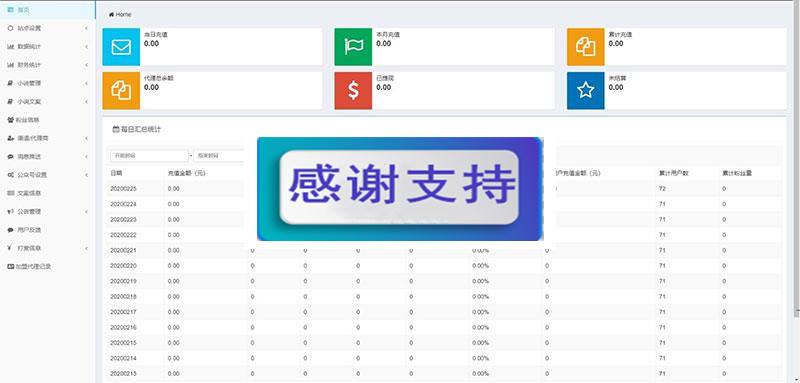Click the 首页 dashboard icon in sidebar
800x383 pixels.
click(x=10, y=10)
